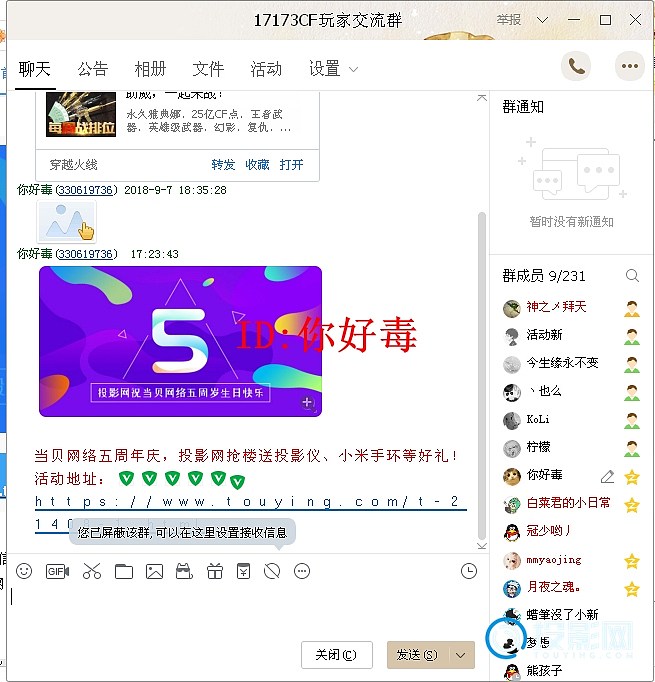Screen dimensions: 655x682
Task: Expand the 设置 dropdown arrow
Action: (x=354, y=69)
